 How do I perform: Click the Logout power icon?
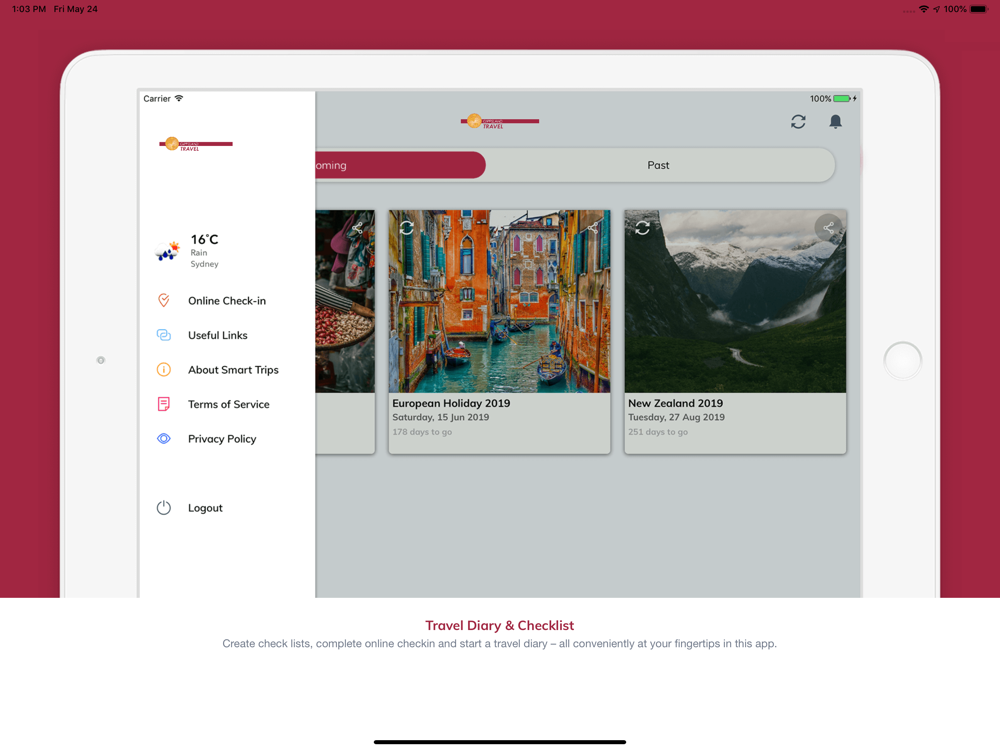(x=164, y=508)
